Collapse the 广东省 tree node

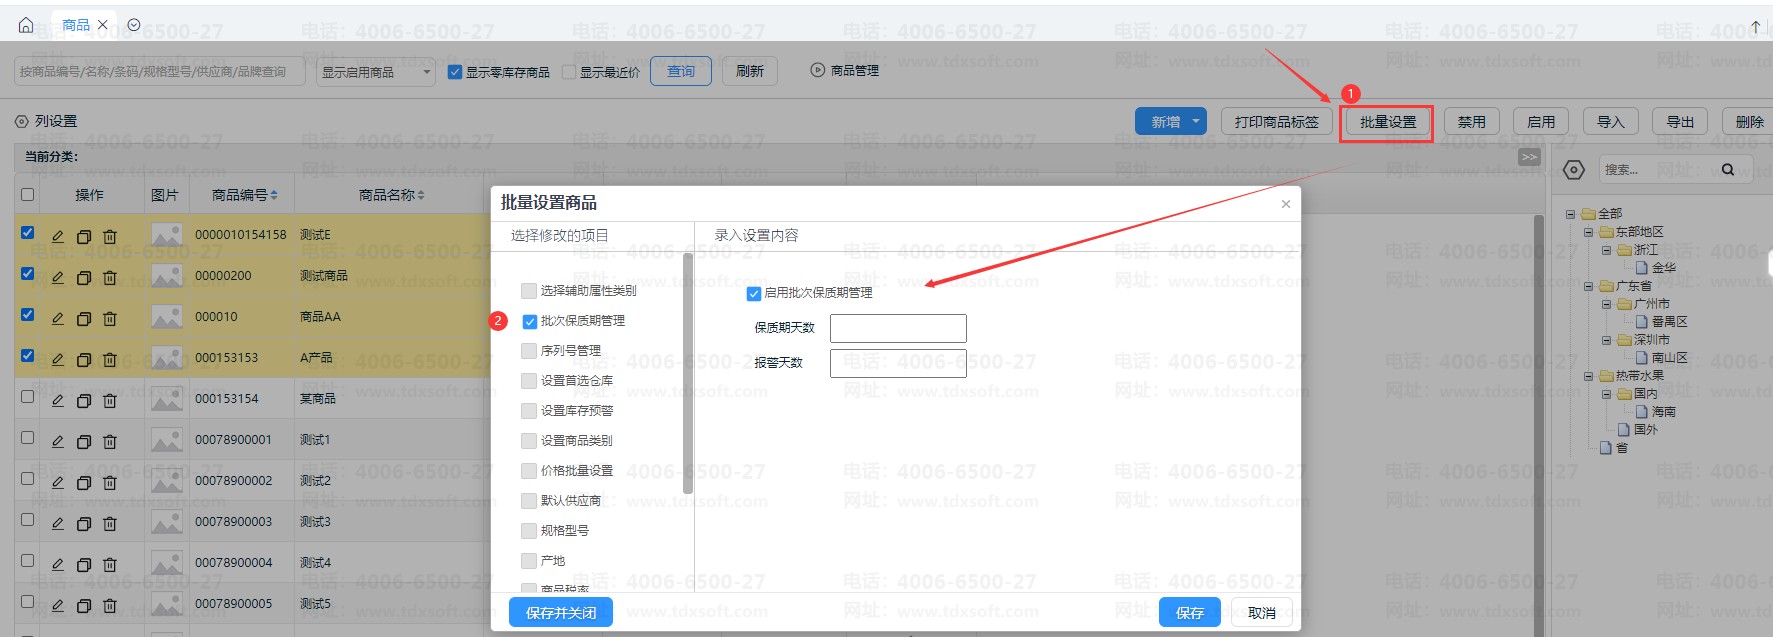click(1589, 286)
